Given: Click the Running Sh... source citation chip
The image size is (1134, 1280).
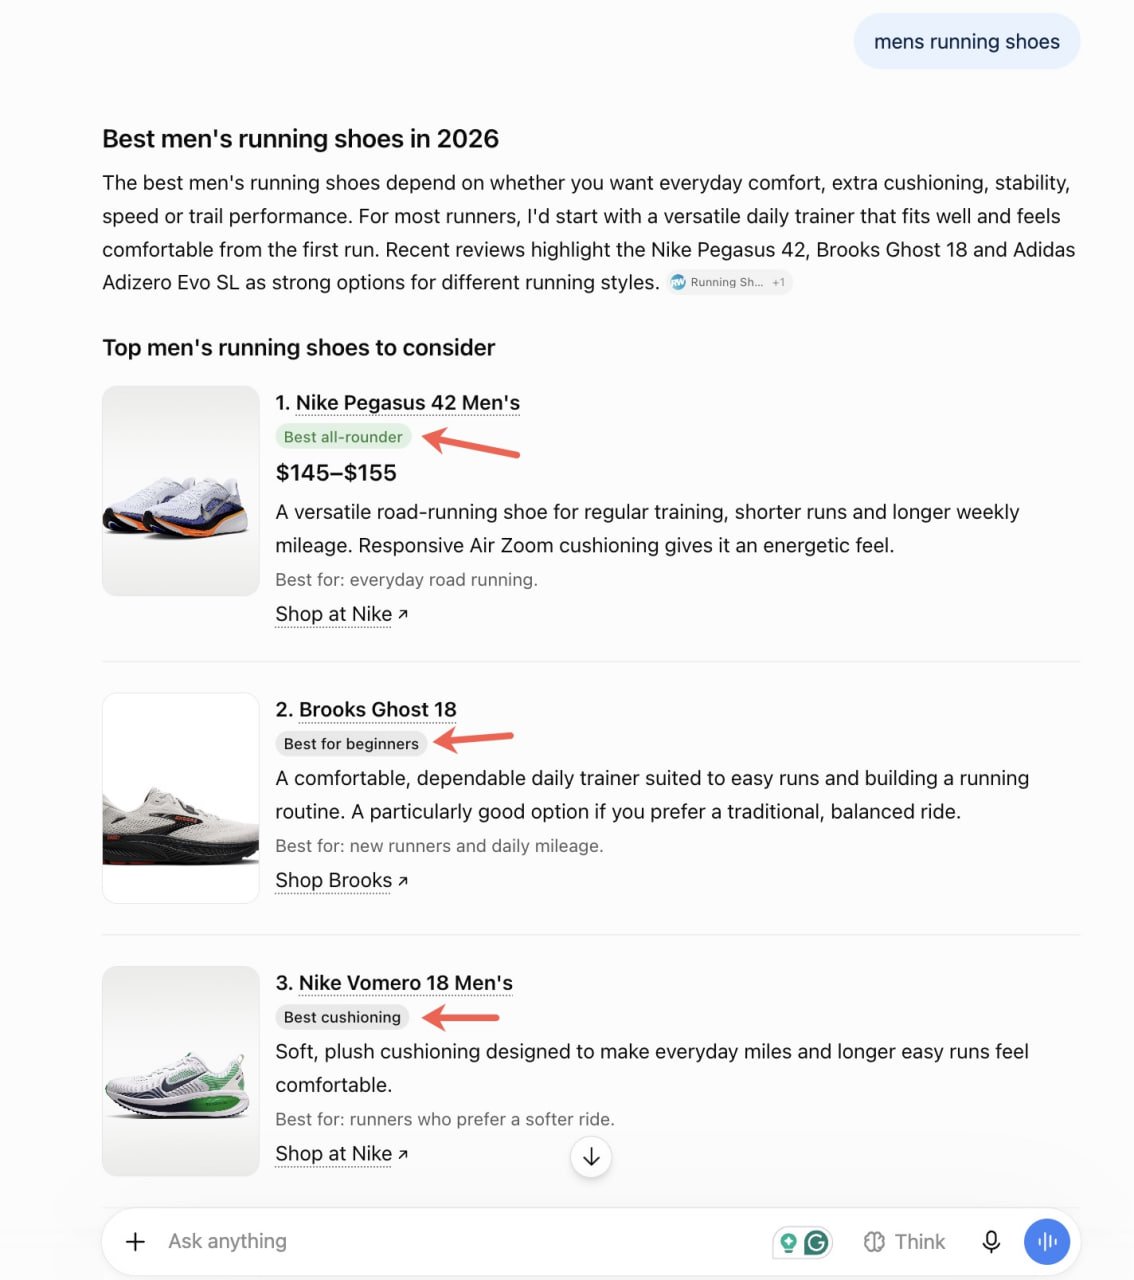Looking at the screenshot, I should click(x=717, y=282).
